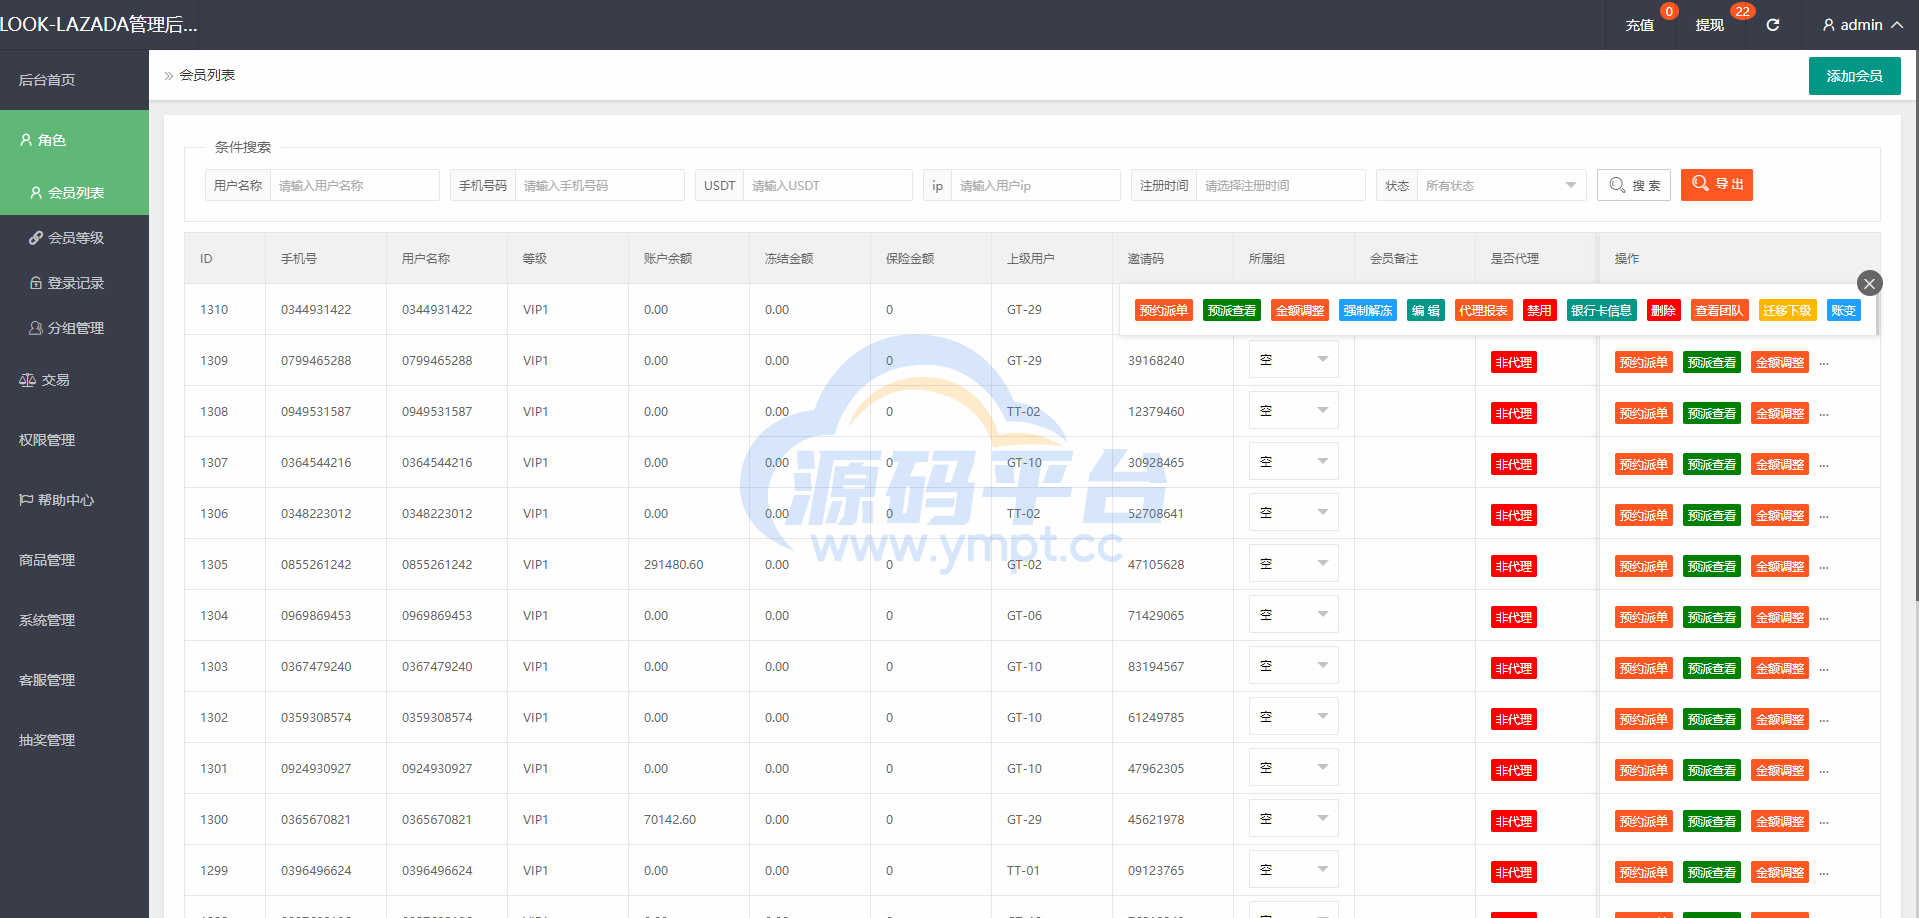Viewport: 1919px width, 918px height.
Task: Click the 用户名称 input field
Action: click(x=355, y=185)
